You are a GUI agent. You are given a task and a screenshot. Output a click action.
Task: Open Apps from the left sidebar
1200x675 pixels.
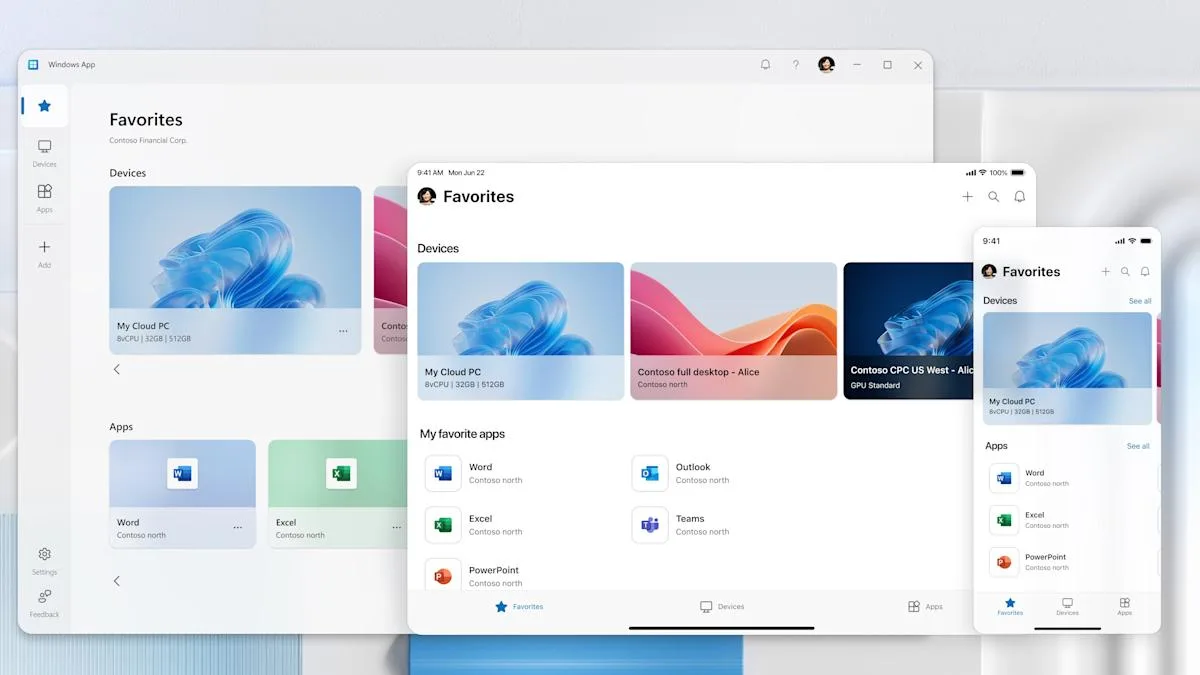pyautogui.click(x=43, y=198)
